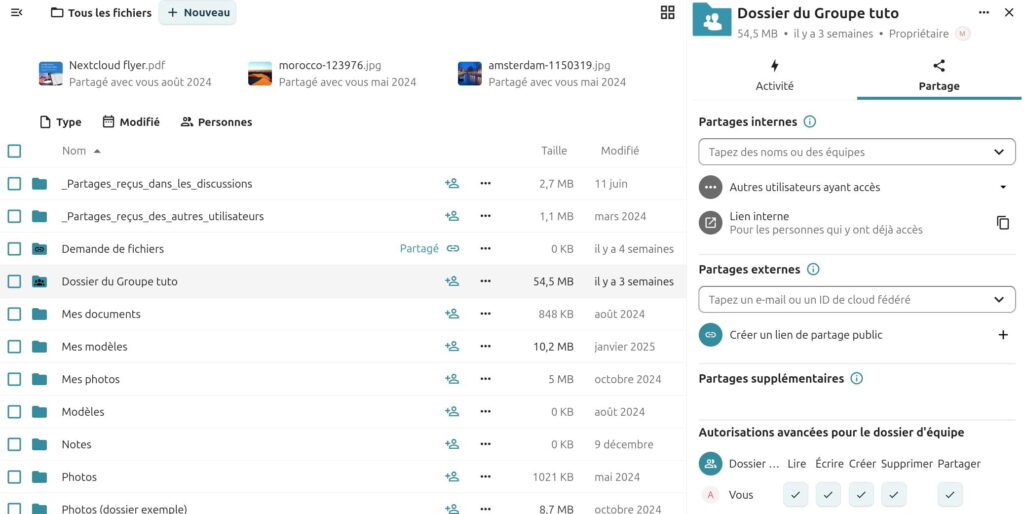Select the Mes documents checkbox
The width and height of the screenshot is (1024, 514).
click(x=14, y=314)
